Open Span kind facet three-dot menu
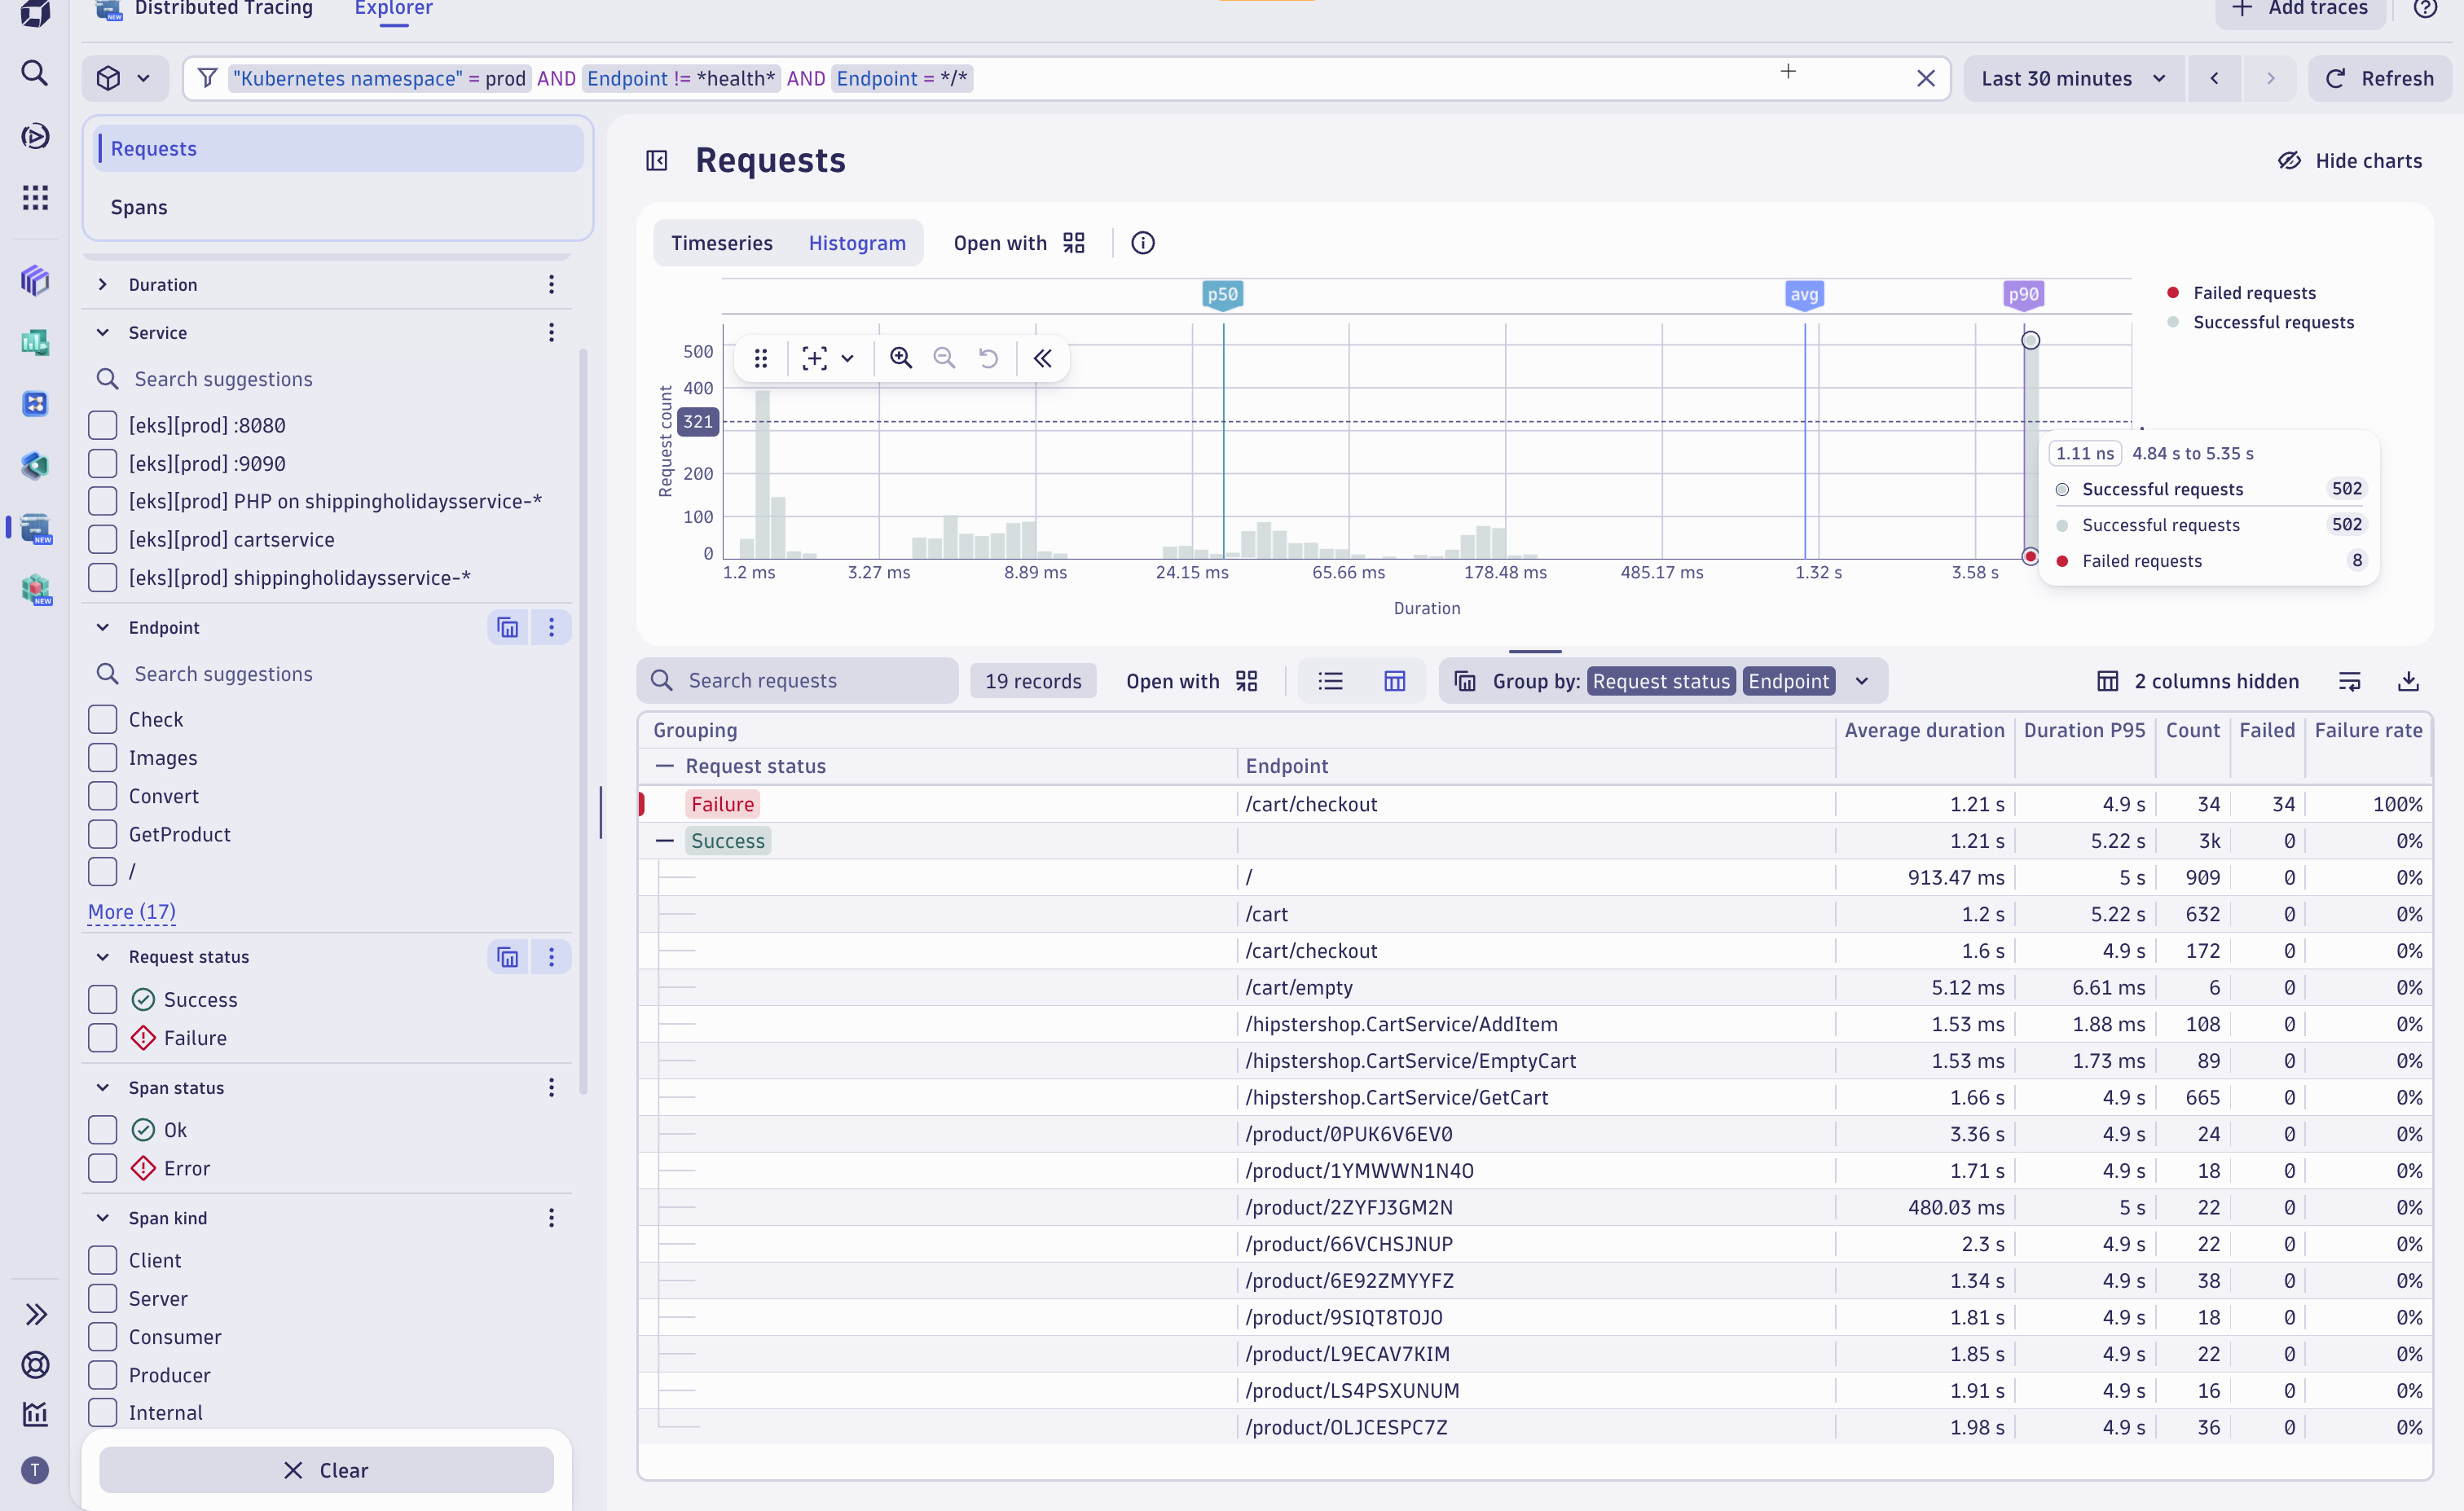The image size is (2464, 1511). (551, 1218)
